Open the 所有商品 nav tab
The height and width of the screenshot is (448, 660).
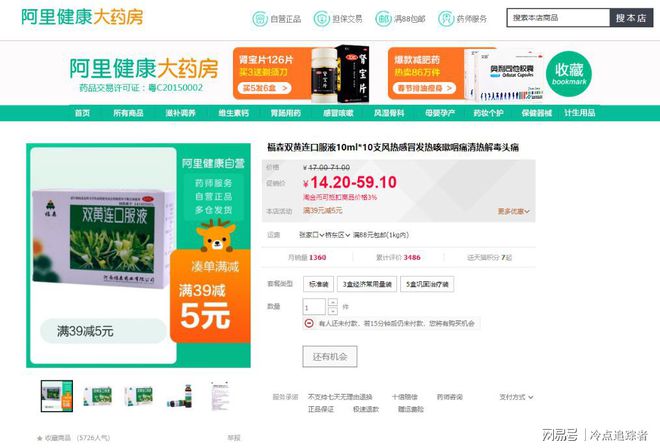pyautogui.click(x=128, y=113)
